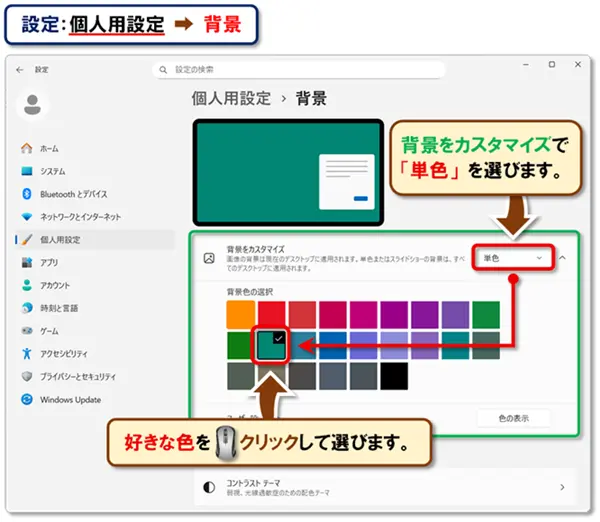Select アプリ in sidebar
This screenshot has width=600, height=522.
(49, 263)
